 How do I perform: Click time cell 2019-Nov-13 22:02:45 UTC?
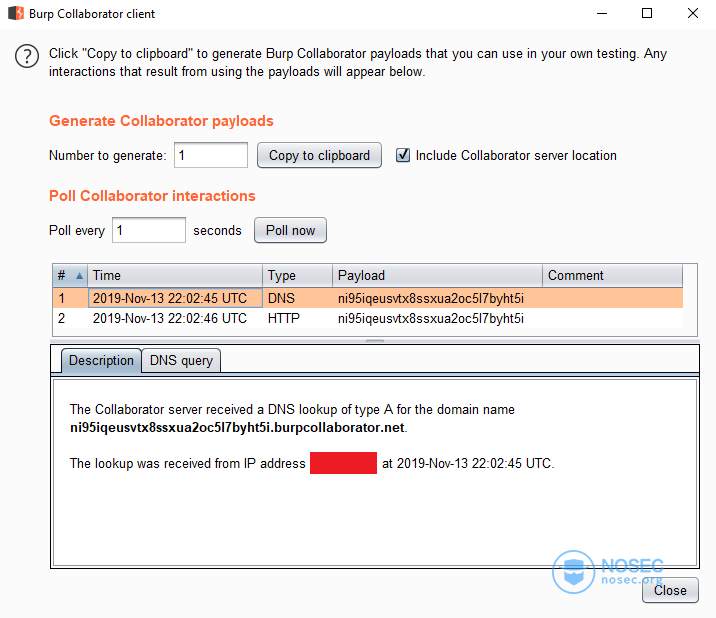point(175,298)
